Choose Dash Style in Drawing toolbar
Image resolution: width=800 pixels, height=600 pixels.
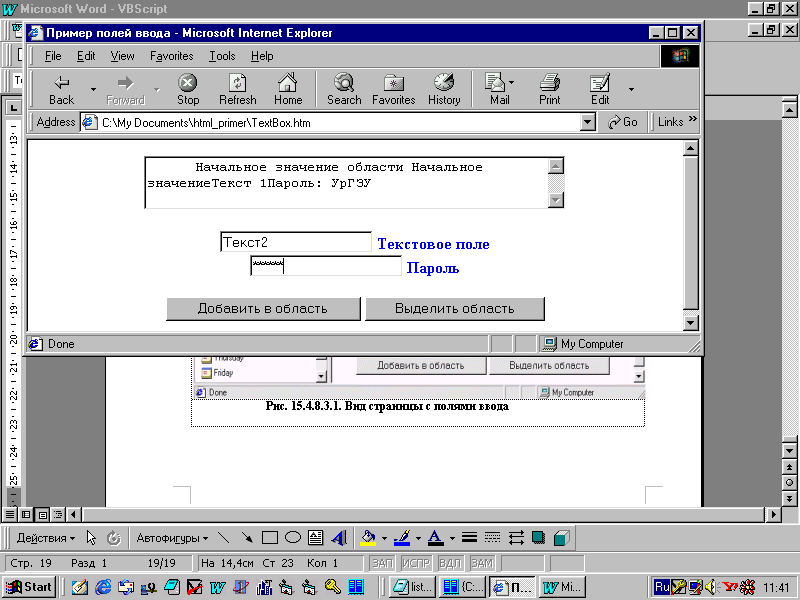tap(492, 538)
